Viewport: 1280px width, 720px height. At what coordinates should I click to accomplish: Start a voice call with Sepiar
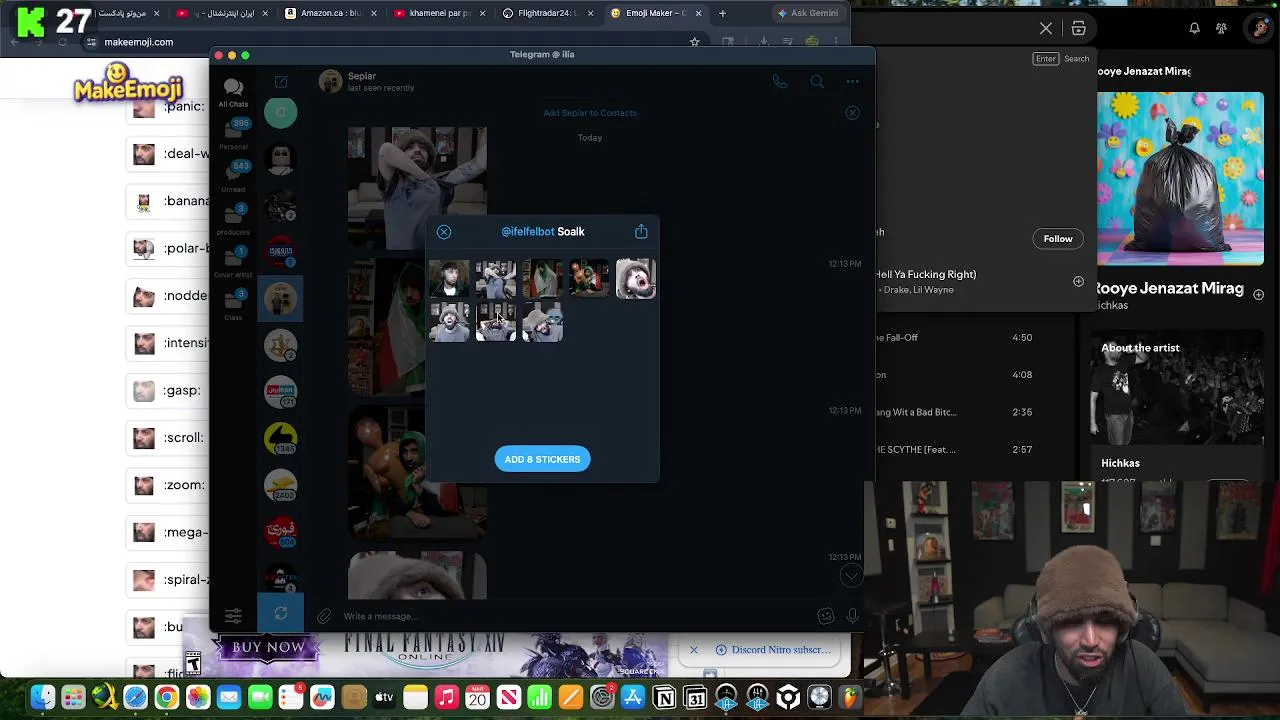coord(780,82)
